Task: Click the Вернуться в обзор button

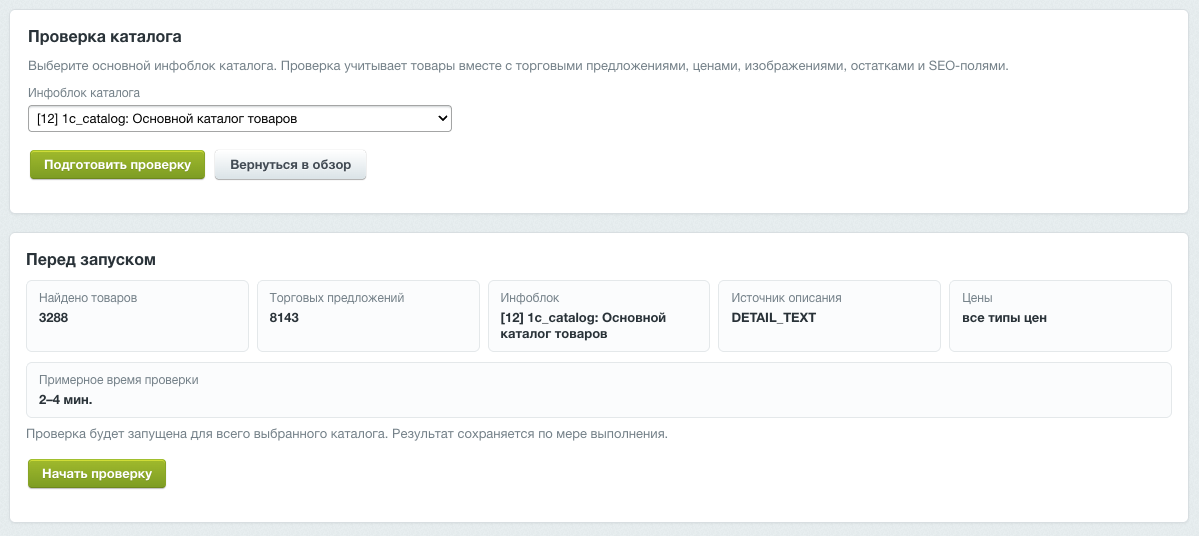Action: [x=291, y=164]
